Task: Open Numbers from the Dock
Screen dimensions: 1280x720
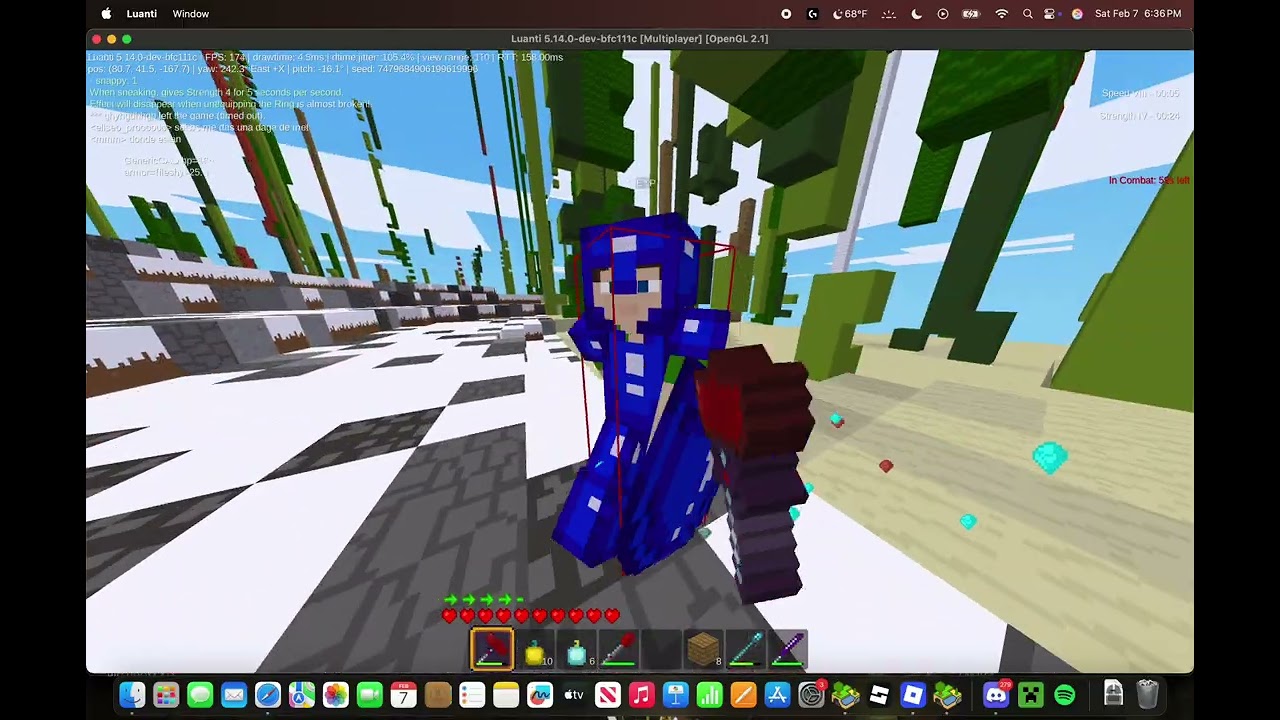Action: coord(710,695)
